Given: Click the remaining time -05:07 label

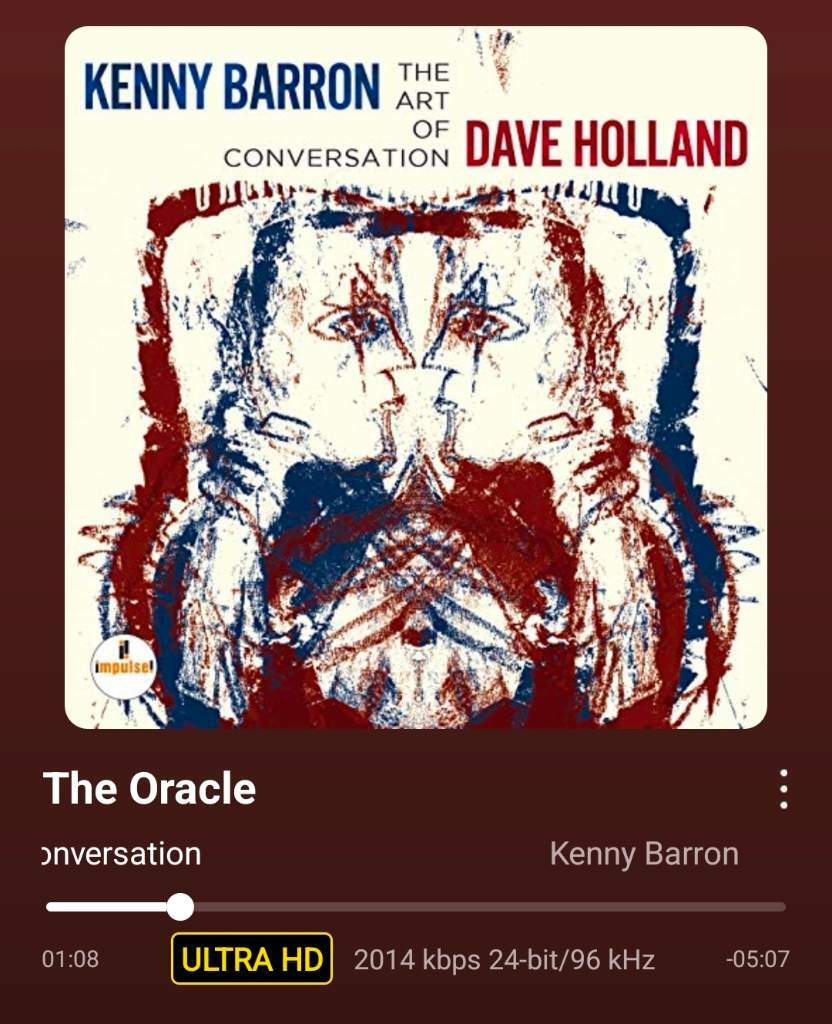Looking at the screenshot, I should point(758,959).
